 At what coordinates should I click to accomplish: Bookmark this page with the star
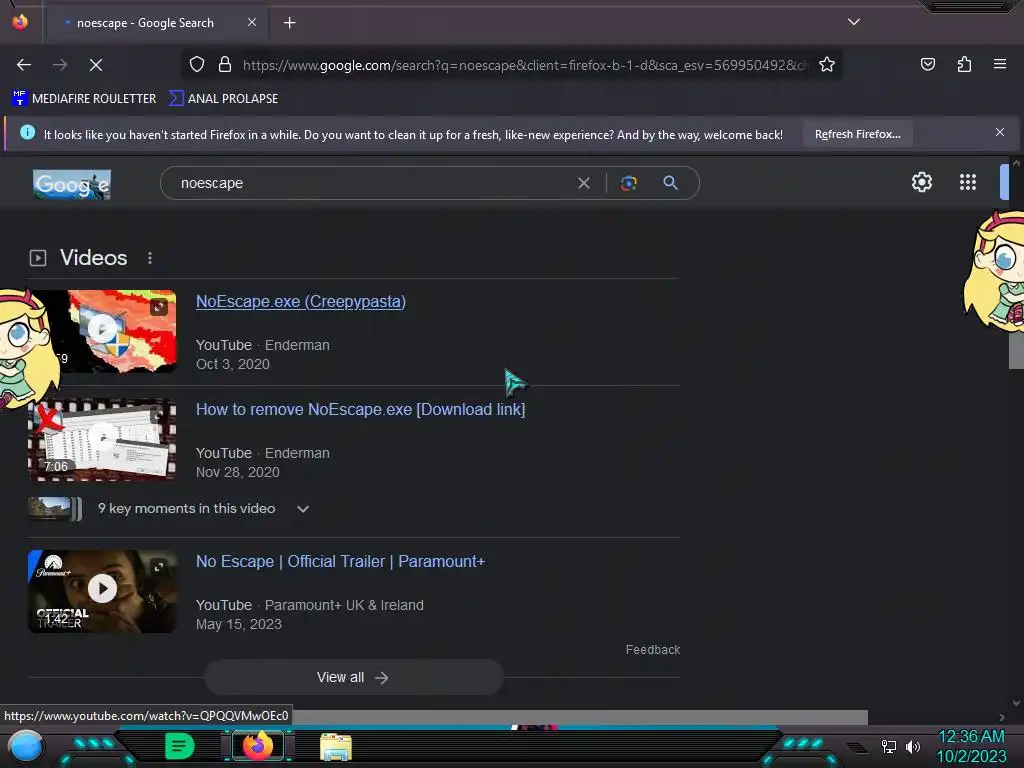pyautogui.click(x=827, y=65)
